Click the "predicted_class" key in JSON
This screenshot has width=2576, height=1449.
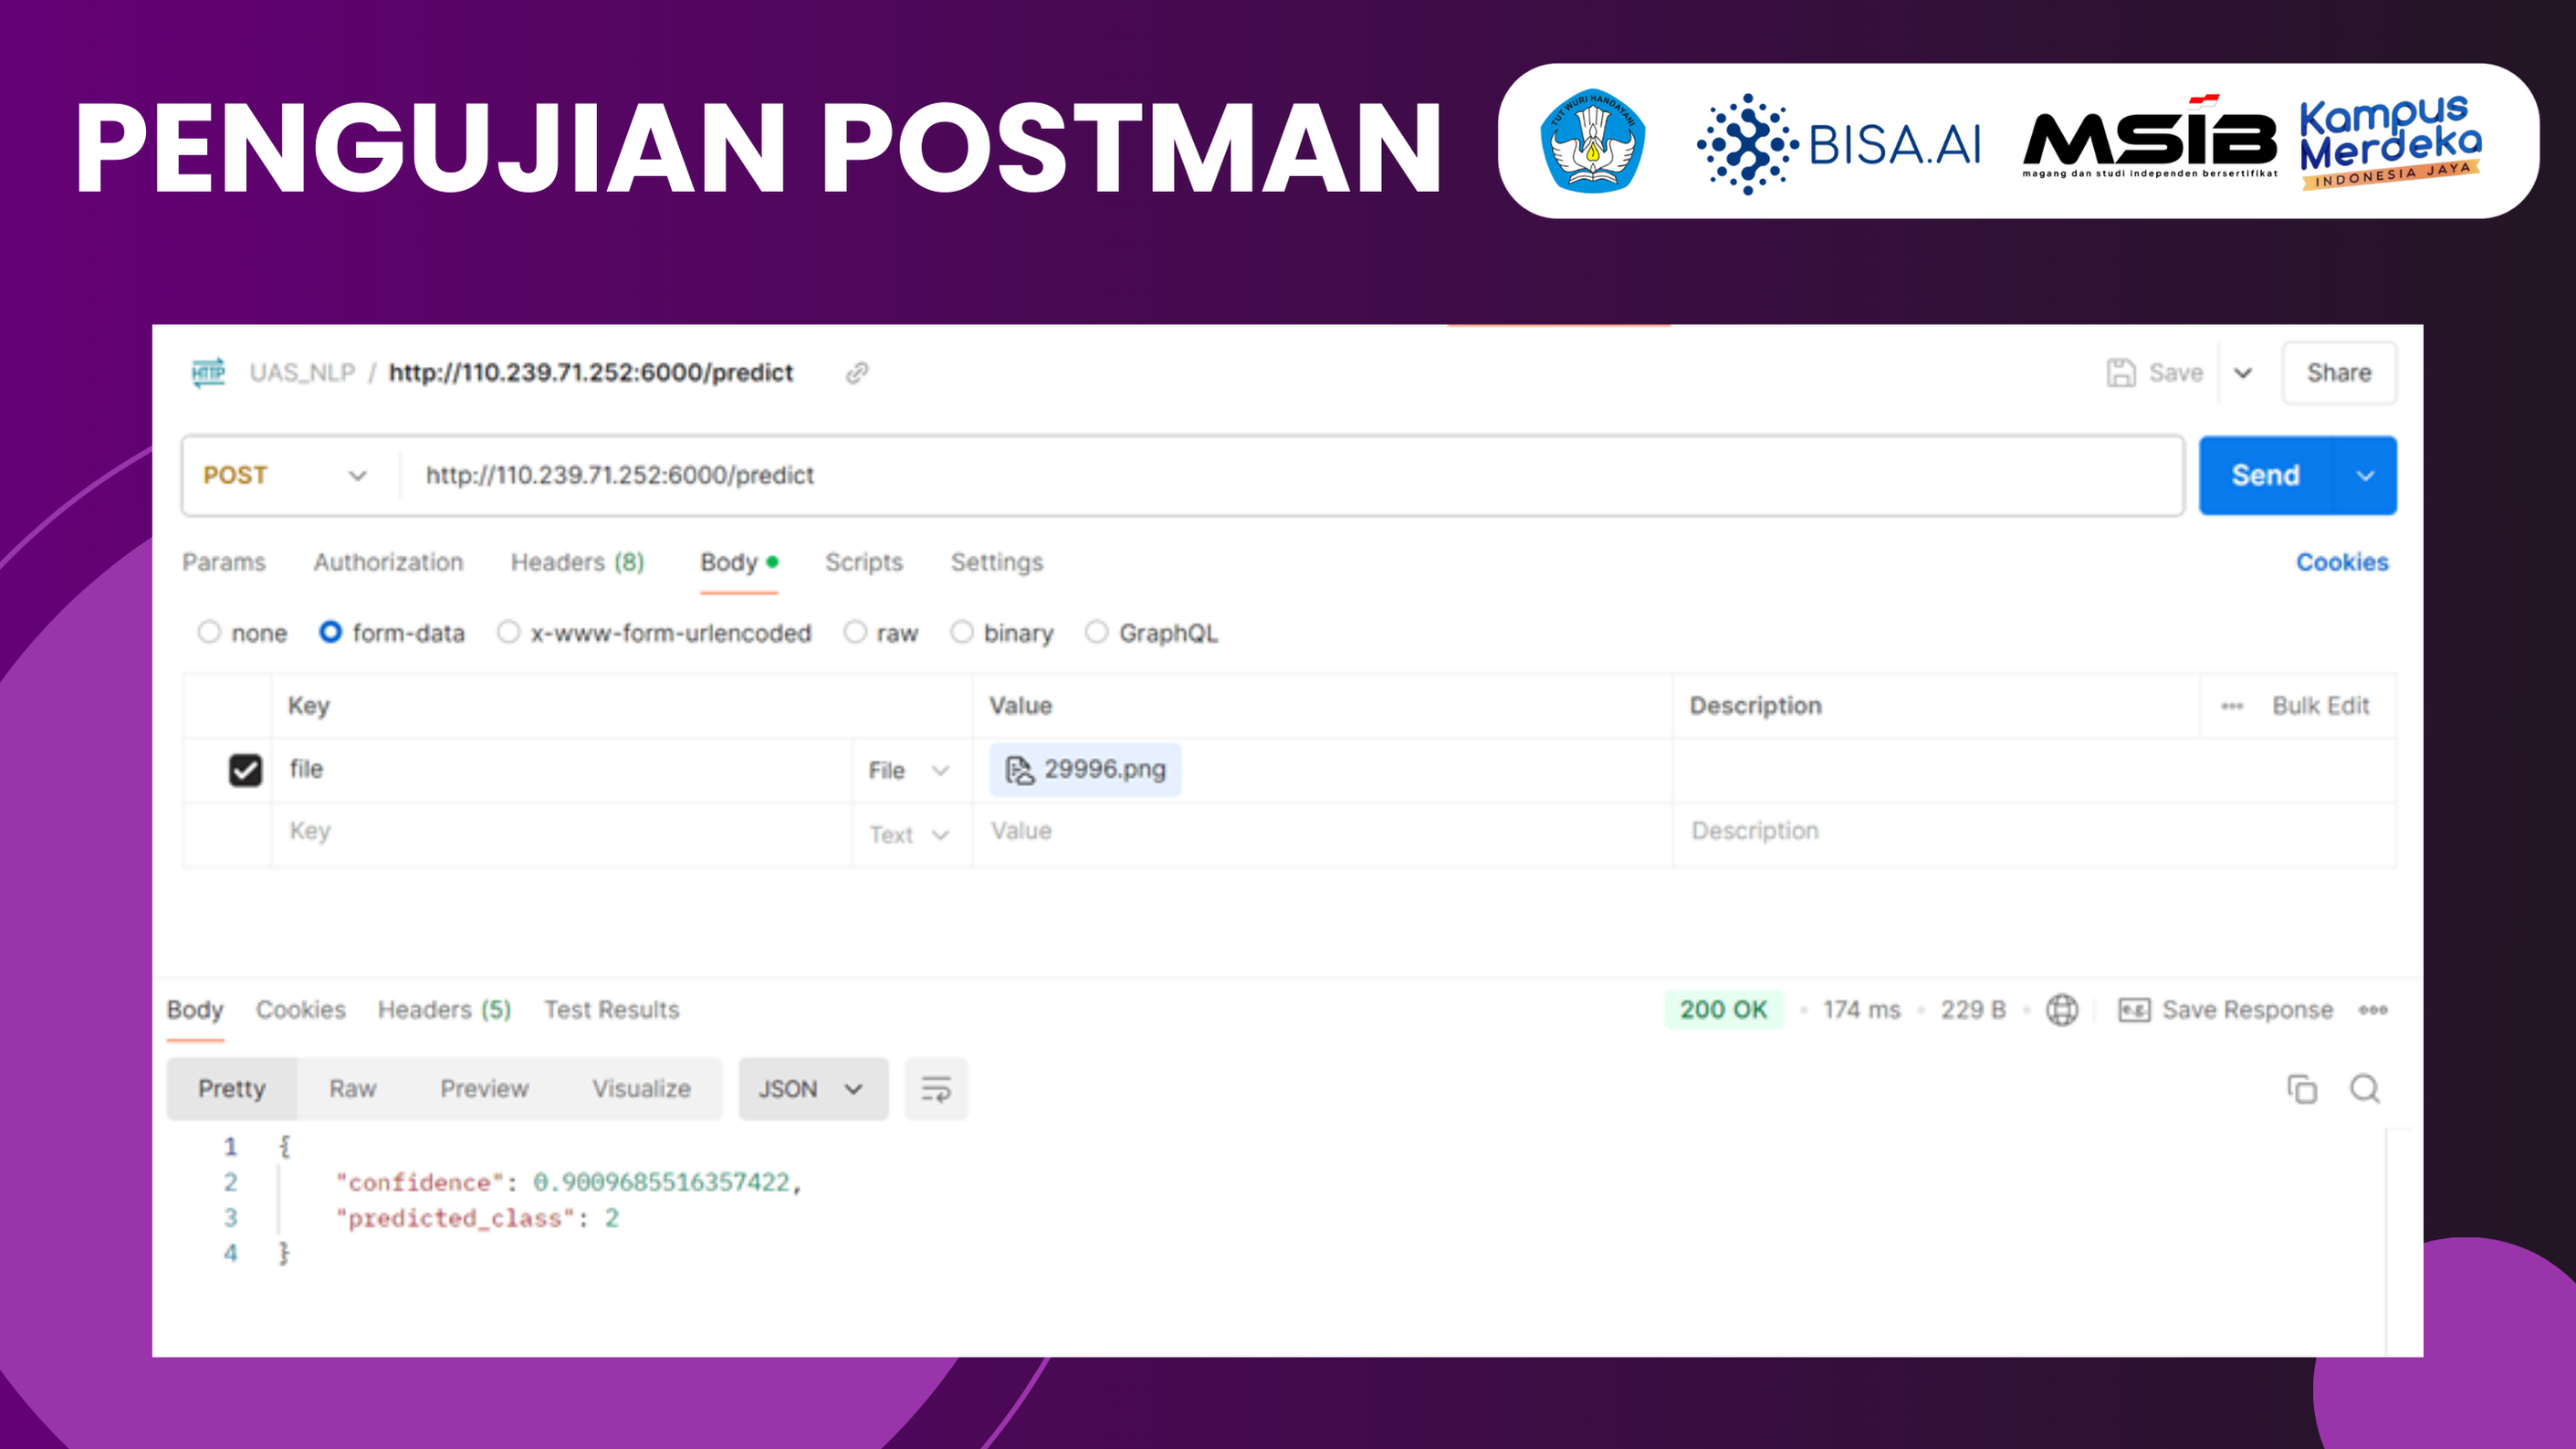coord(456,1219)
